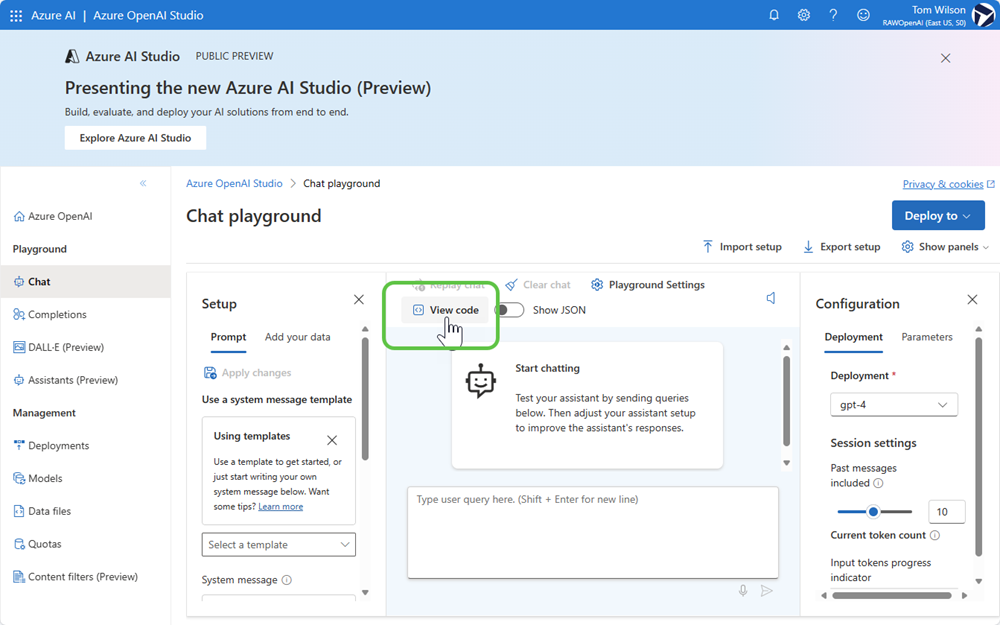Dismiss the Using templates tip card
1000x625 pixels.
(x=332, y=440)
